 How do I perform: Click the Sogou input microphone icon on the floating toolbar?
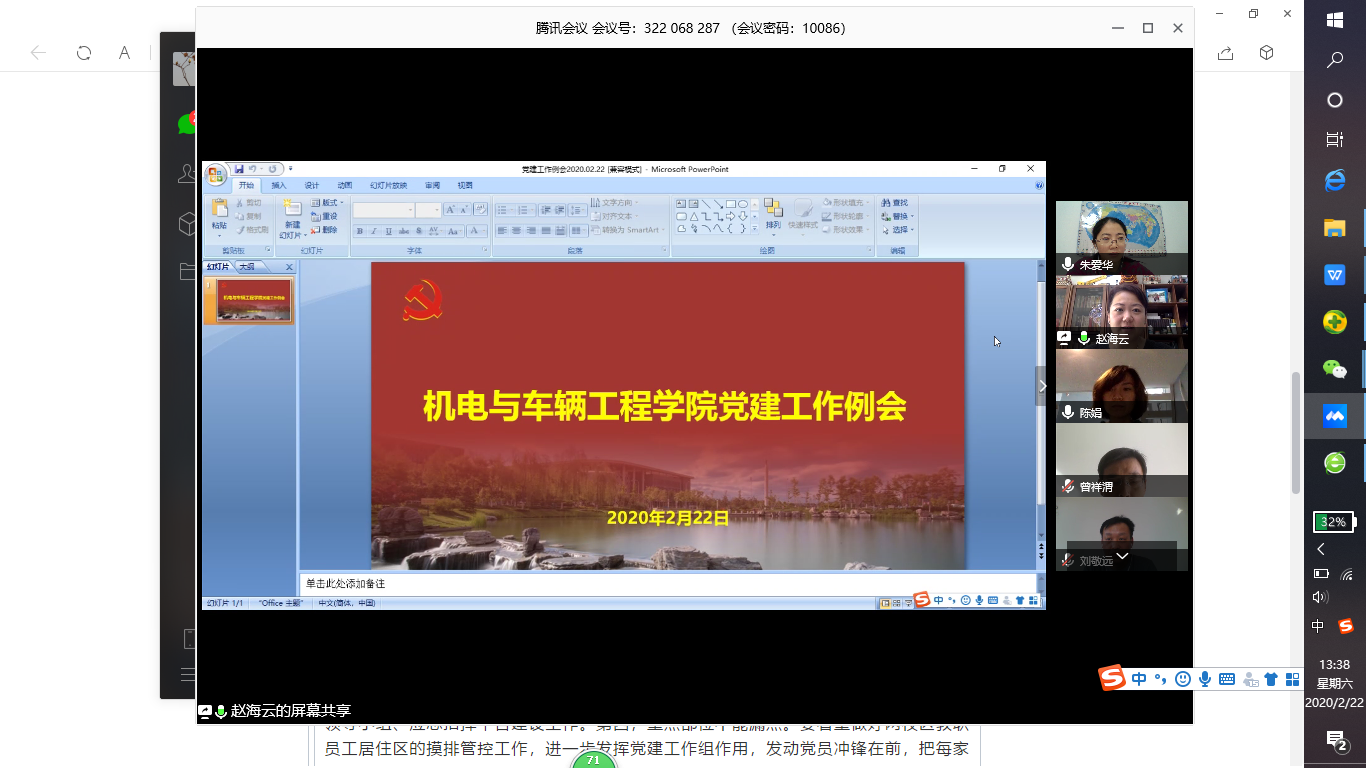[x=1205, y=679]
